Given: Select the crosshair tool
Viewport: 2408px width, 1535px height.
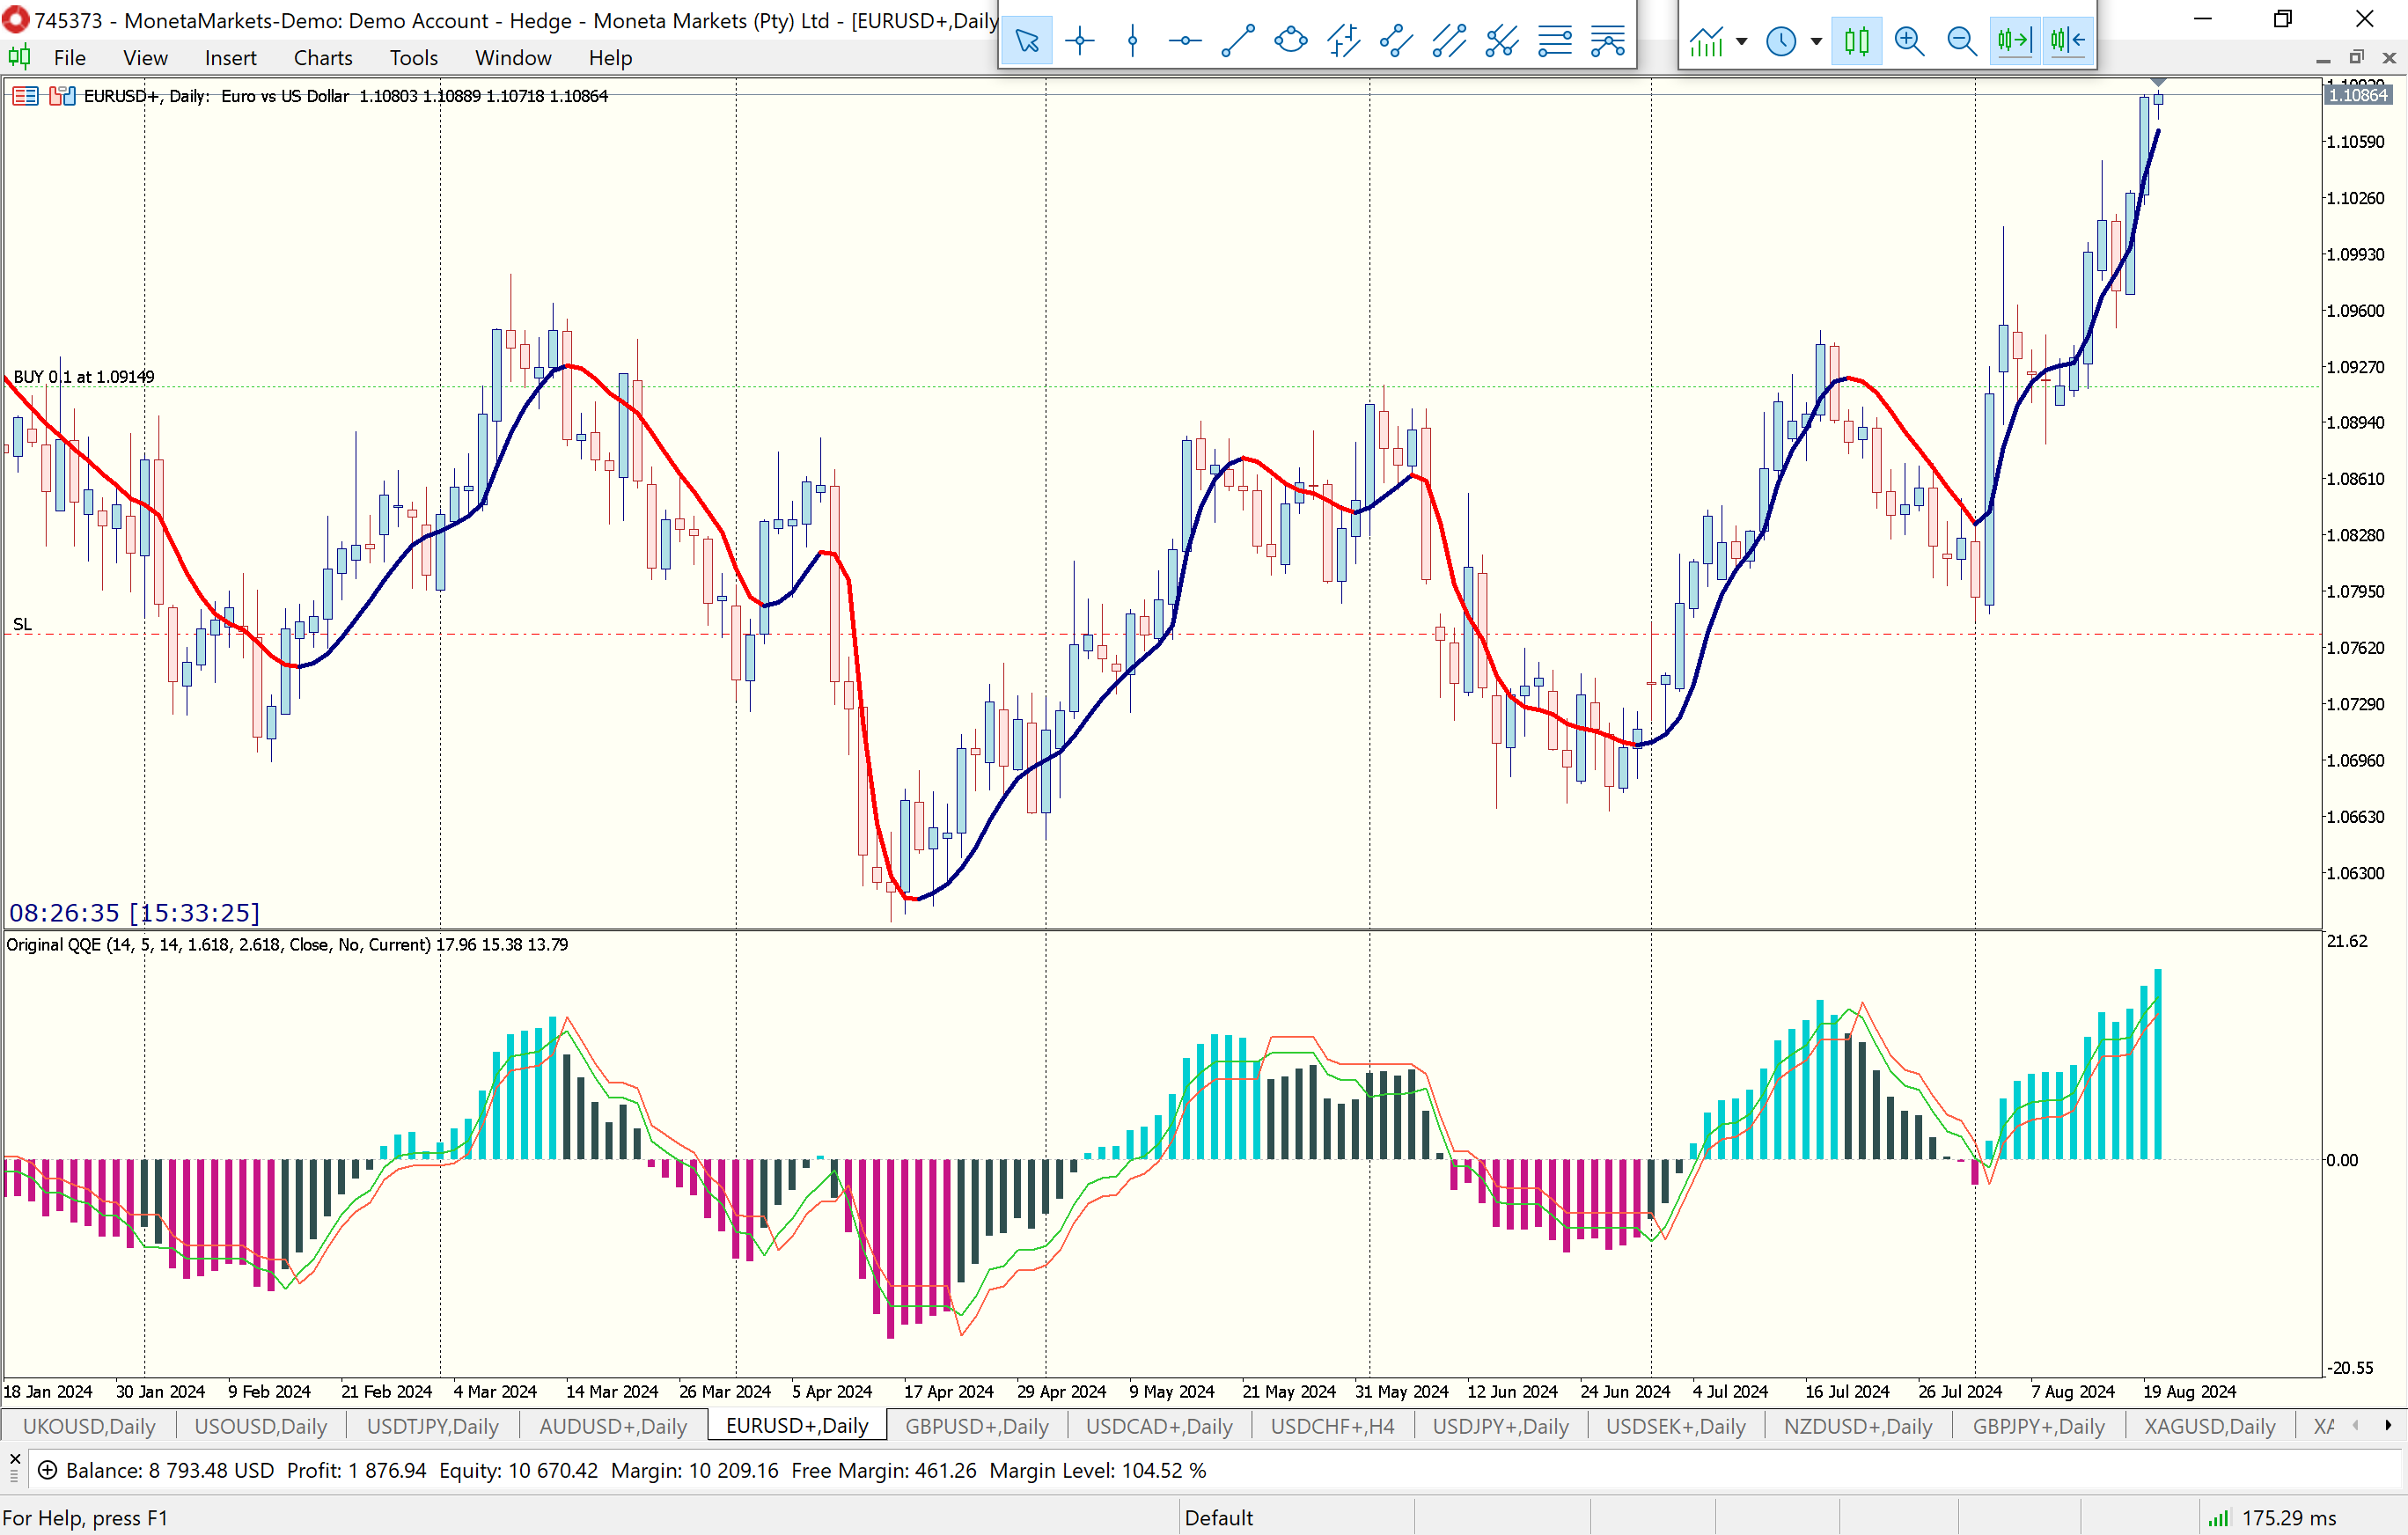Looking at the screenshot, I should click(1080, 41).
